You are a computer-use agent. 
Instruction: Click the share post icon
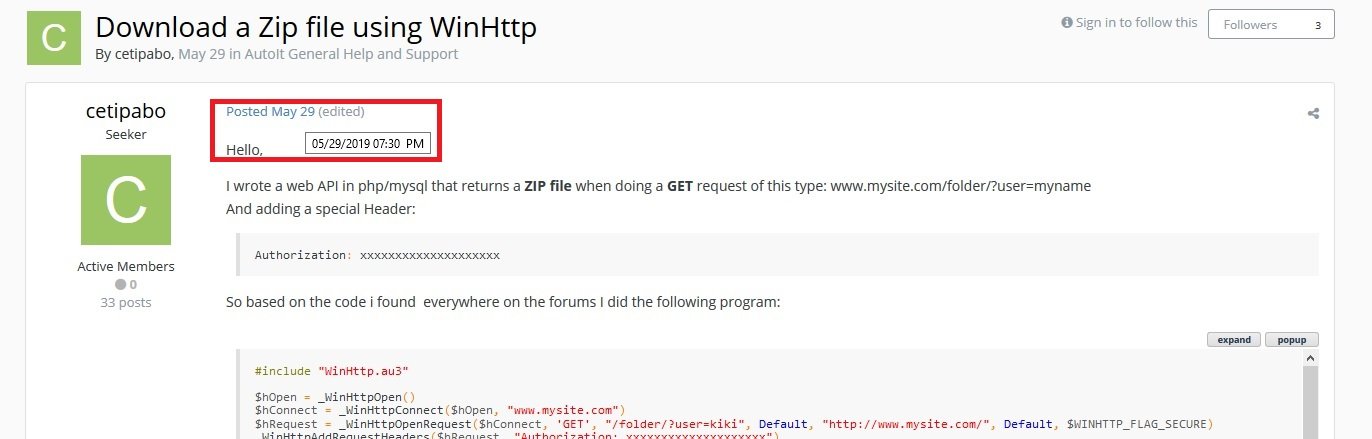tap(1313, 114)
